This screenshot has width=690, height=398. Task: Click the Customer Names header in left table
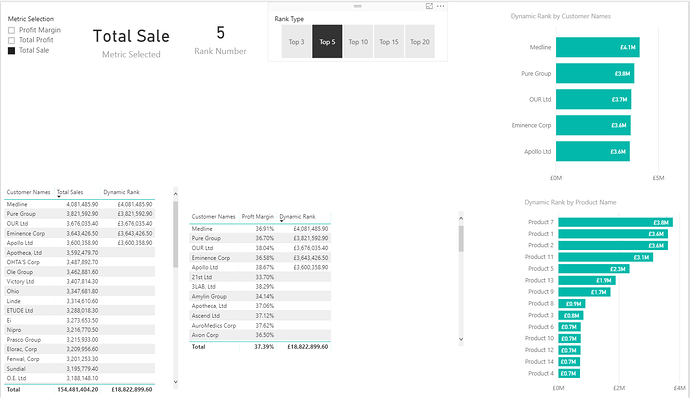29,192
